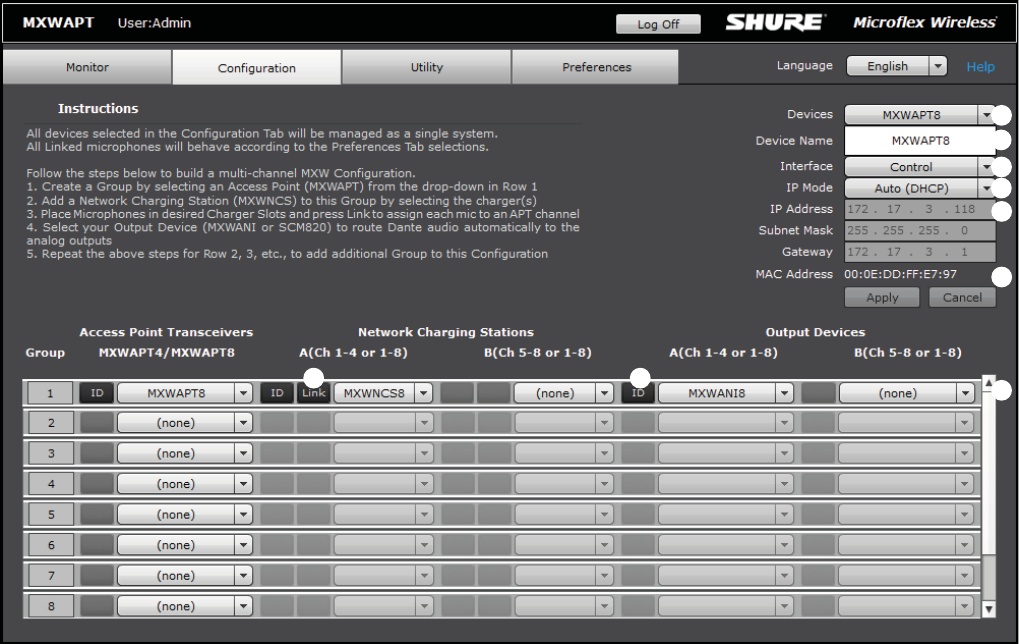Click the MAC Address value 00:0E:DD:FF:E7:97
Image resolution: width=1019 pixels, height=644 pixels.
(x=900, y=274)
